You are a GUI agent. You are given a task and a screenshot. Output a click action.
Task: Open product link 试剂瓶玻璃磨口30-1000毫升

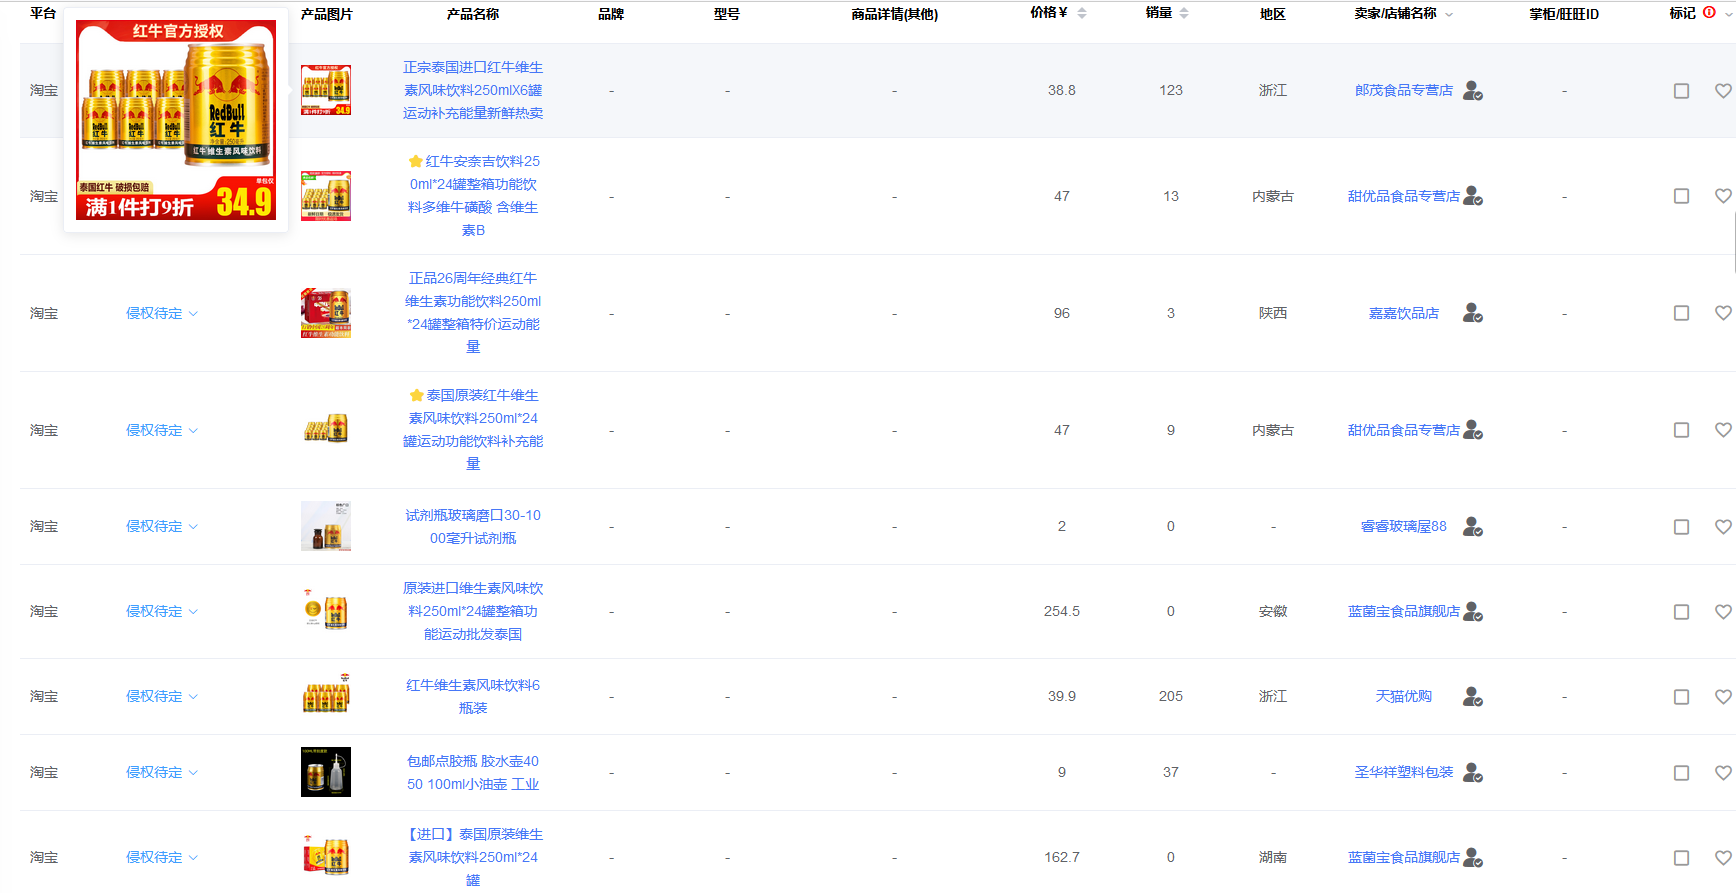(473, 527)
